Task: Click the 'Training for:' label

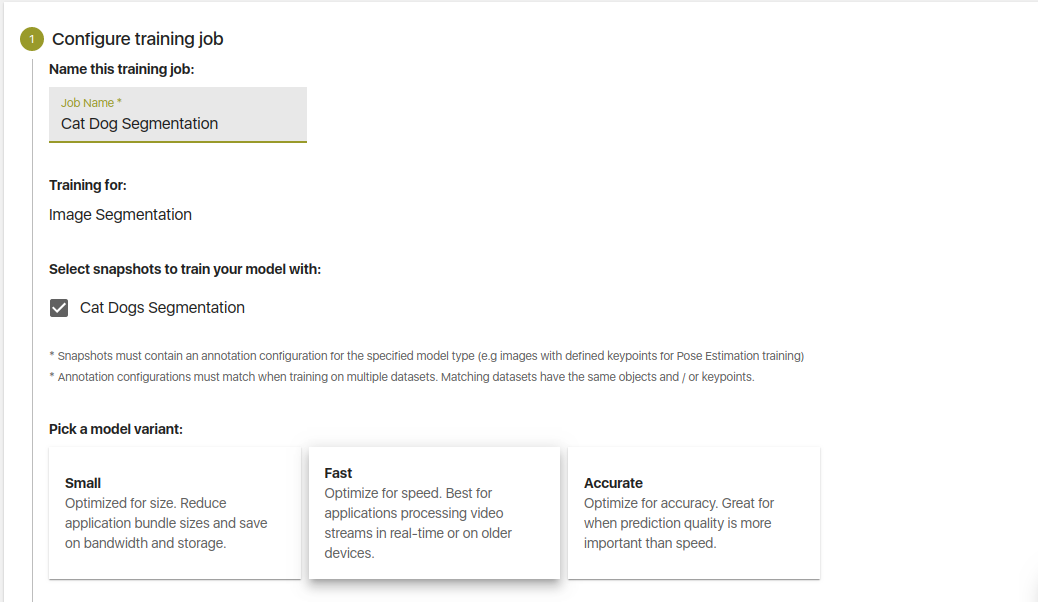Action: click(88, 185)
